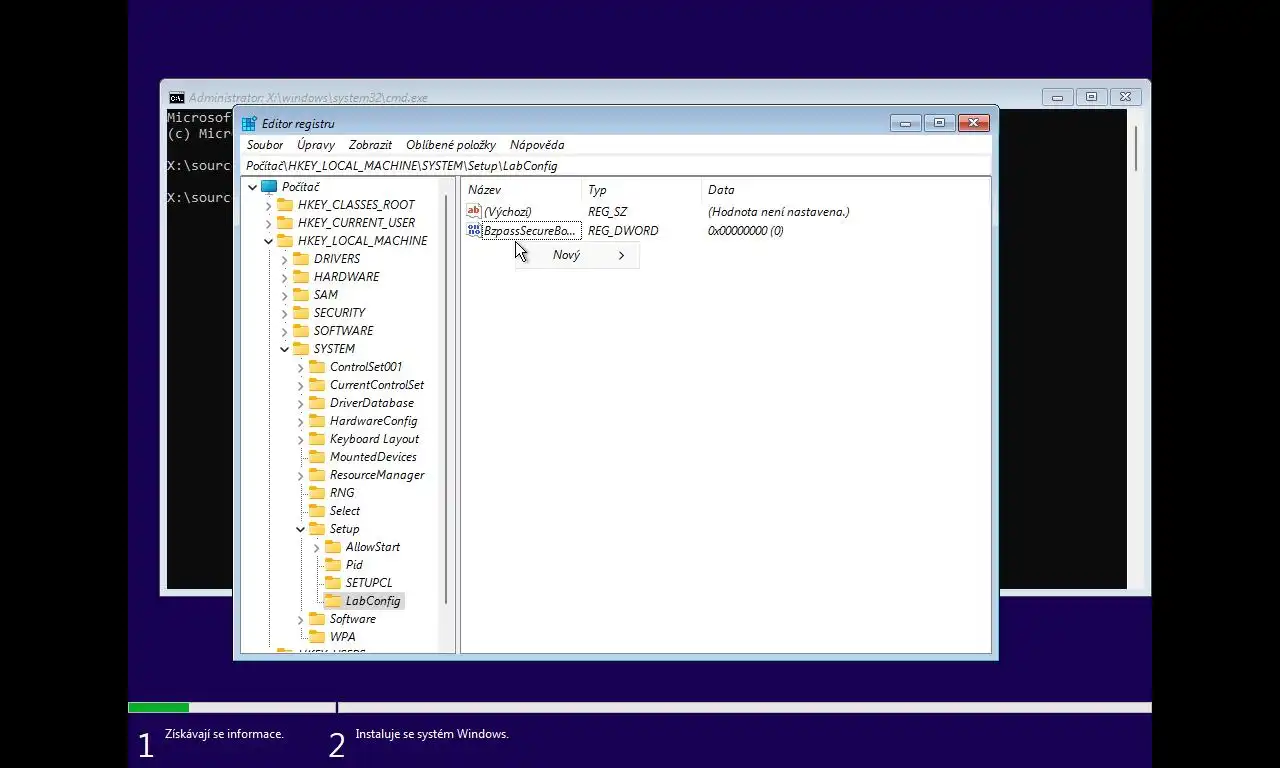The width and height of the screenshot is (1280, 768).
Task: Click the BypassSecureBoot DWORD value icon
Action: pyautogui.click(x=474, y=231)
